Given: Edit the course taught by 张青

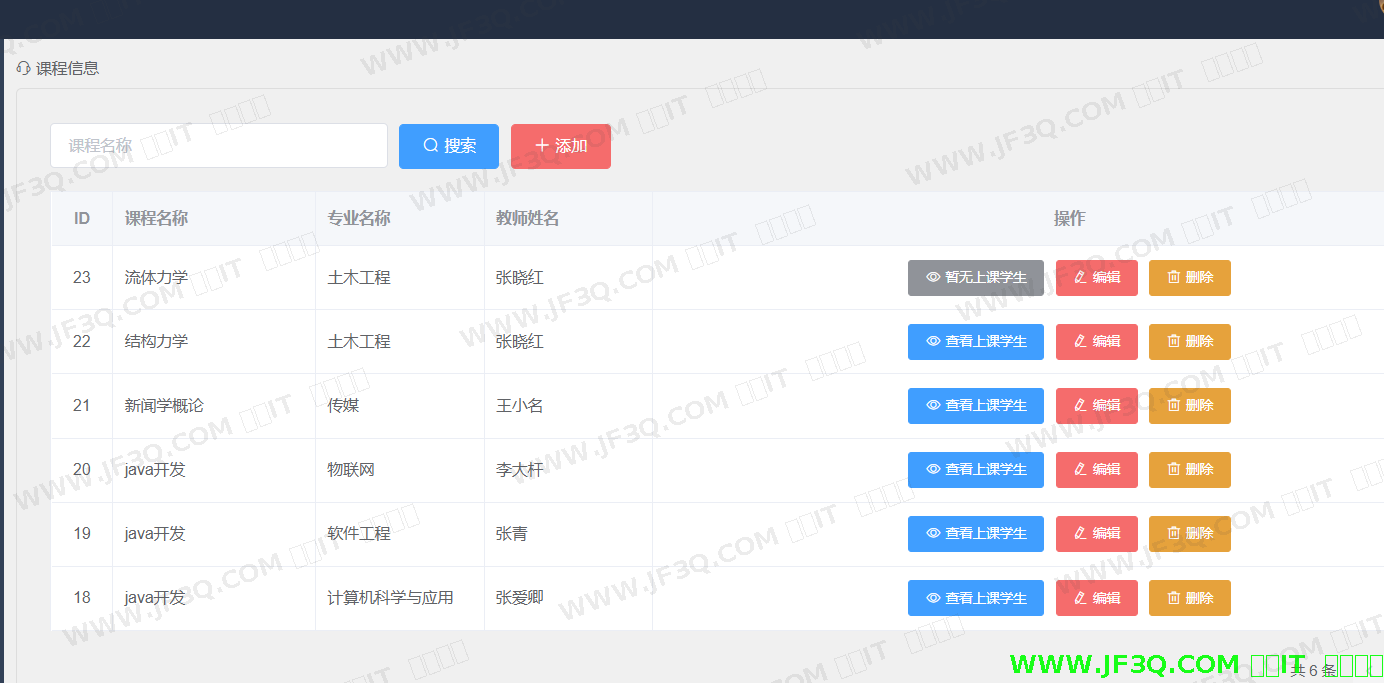Looking at the screenshot, I should (x=1096, y=534).
